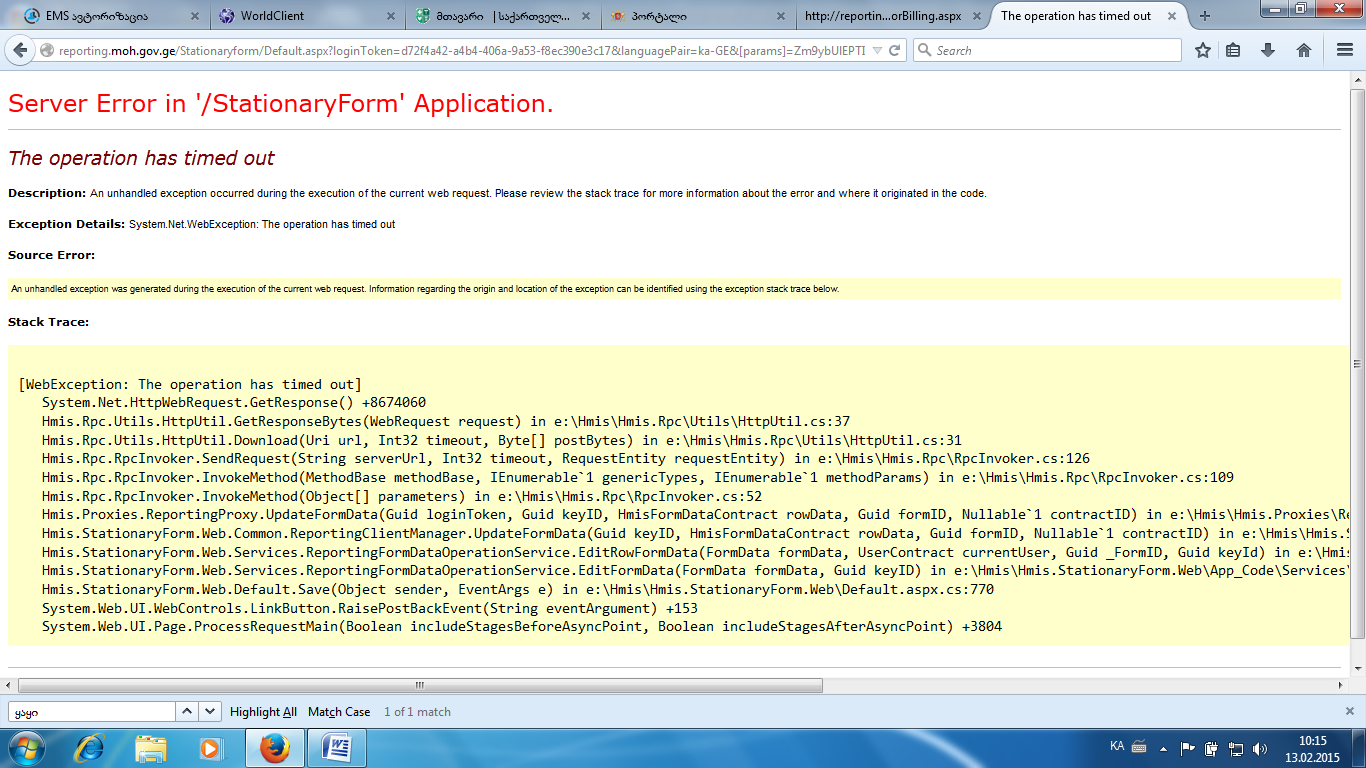Jump to previous find match

click(187, 712)
